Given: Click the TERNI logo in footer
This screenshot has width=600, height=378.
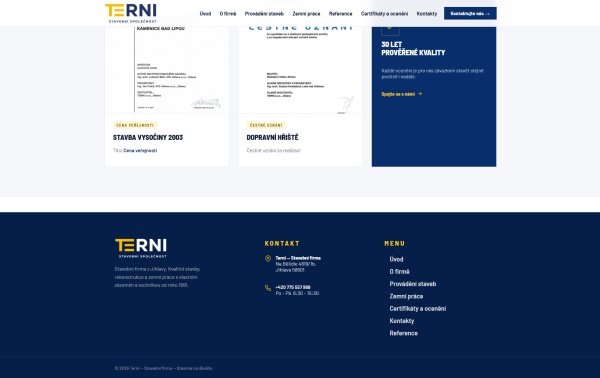Looking at the screenshot, I should pos(141,248).
